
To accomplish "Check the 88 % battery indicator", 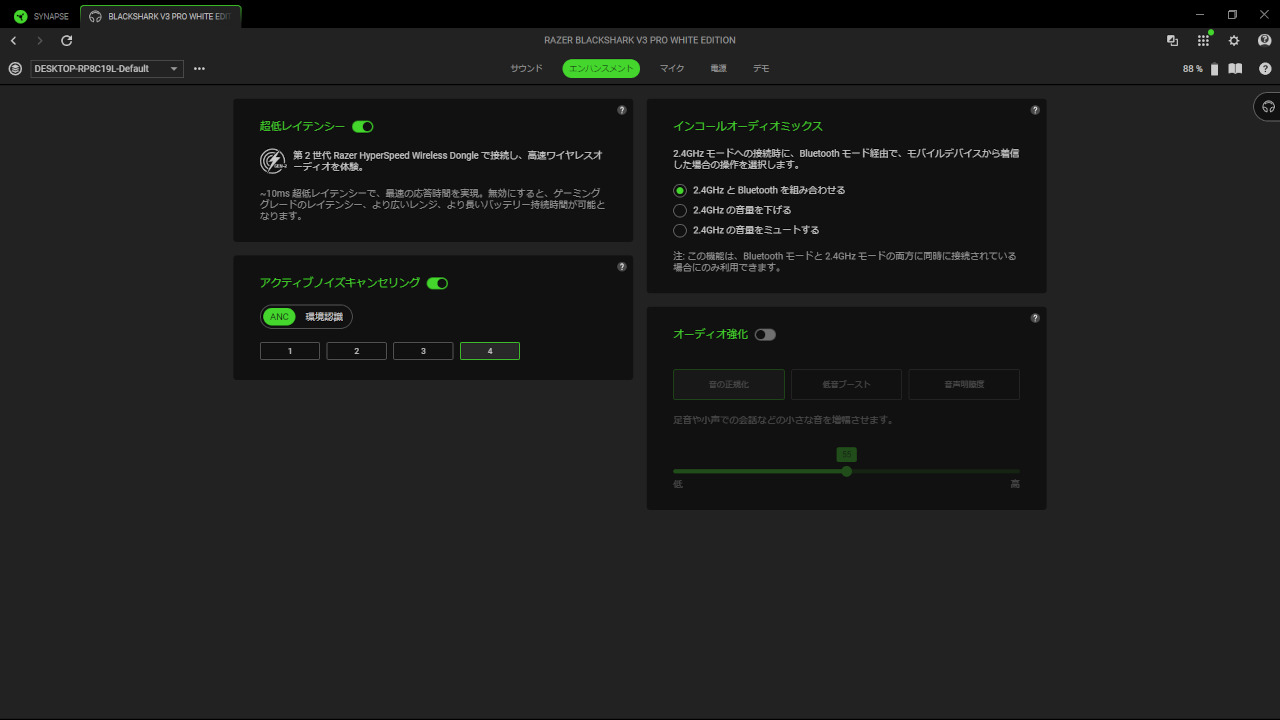I will (1200, 69).
